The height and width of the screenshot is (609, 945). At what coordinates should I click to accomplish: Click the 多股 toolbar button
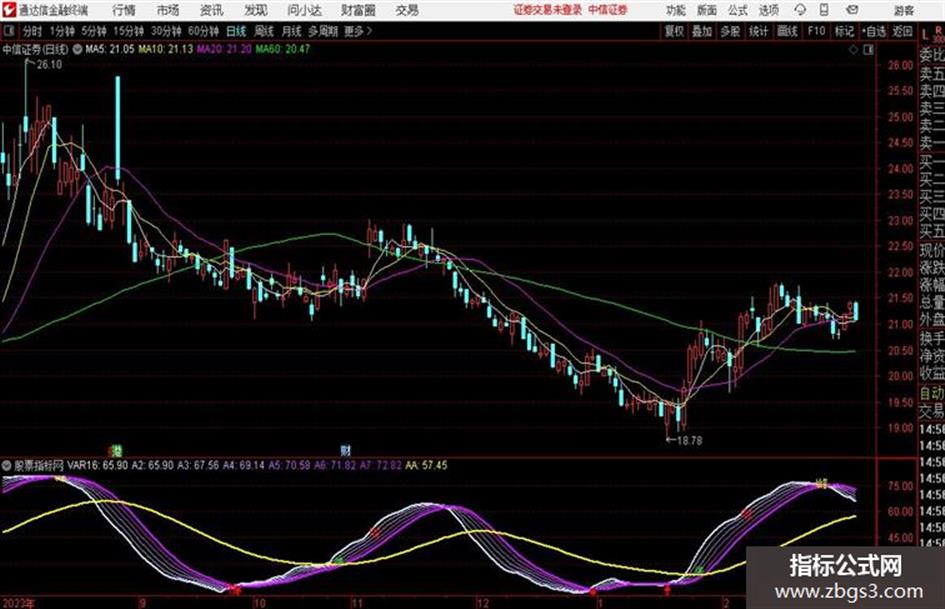tap(730, 31)
